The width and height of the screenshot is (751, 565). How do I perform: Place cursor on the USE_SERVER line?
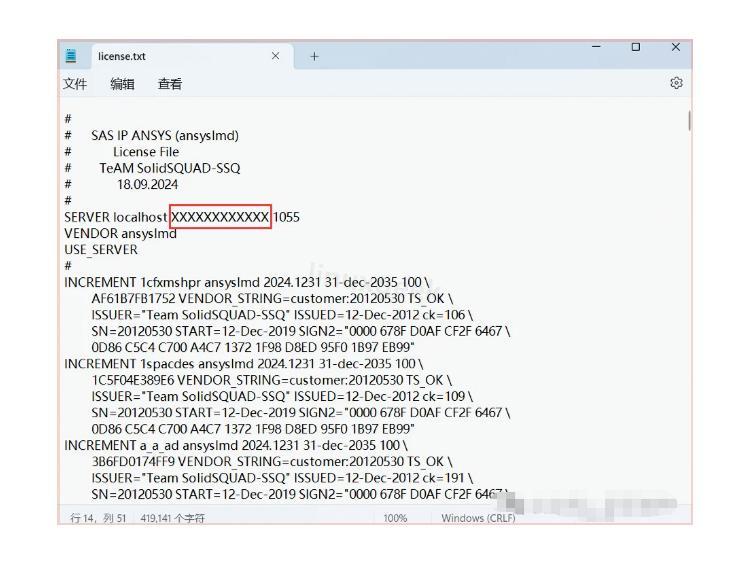[101, 250]
